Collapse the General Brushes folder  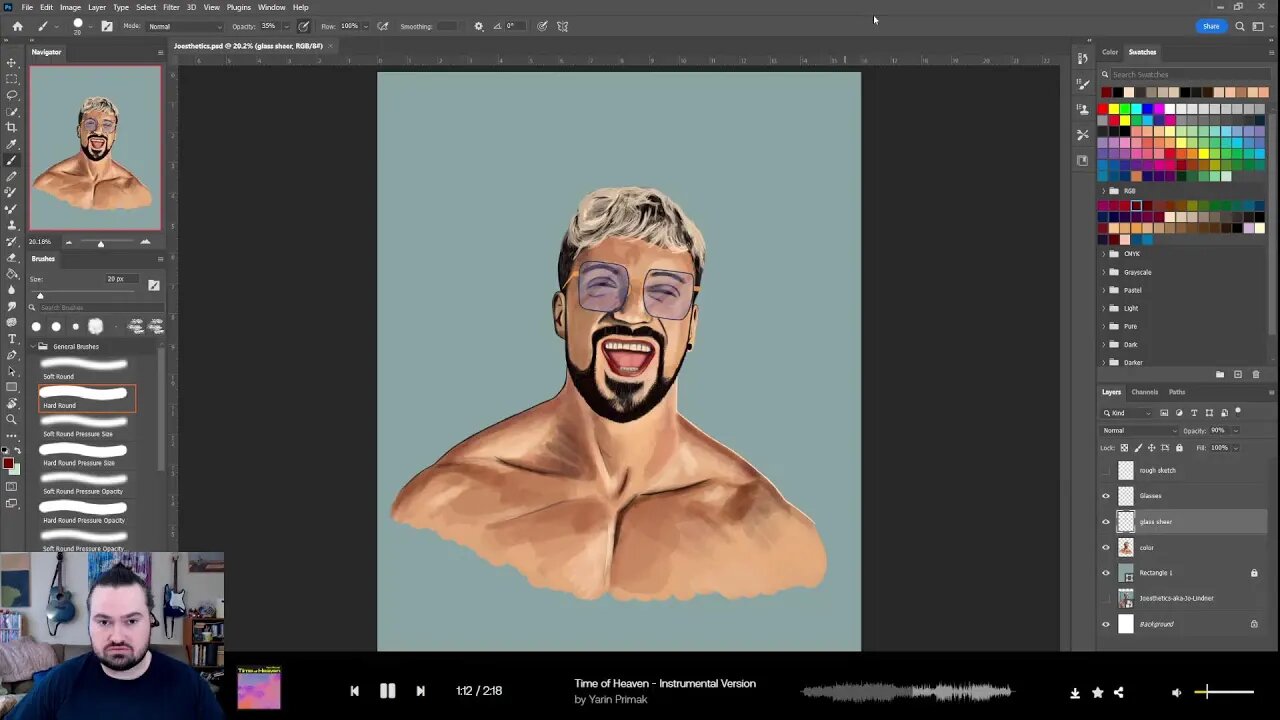point(32,346)
